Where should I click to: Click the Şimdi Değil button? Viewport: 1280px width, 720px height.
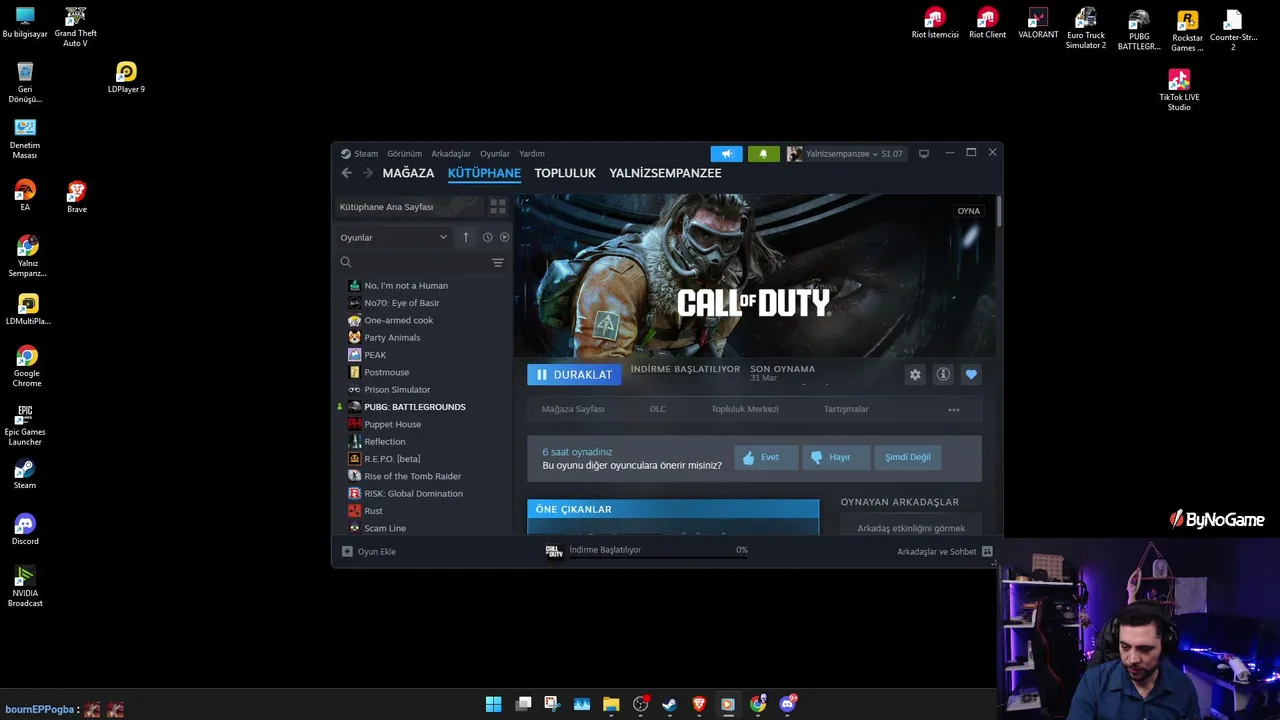point(908,457)
